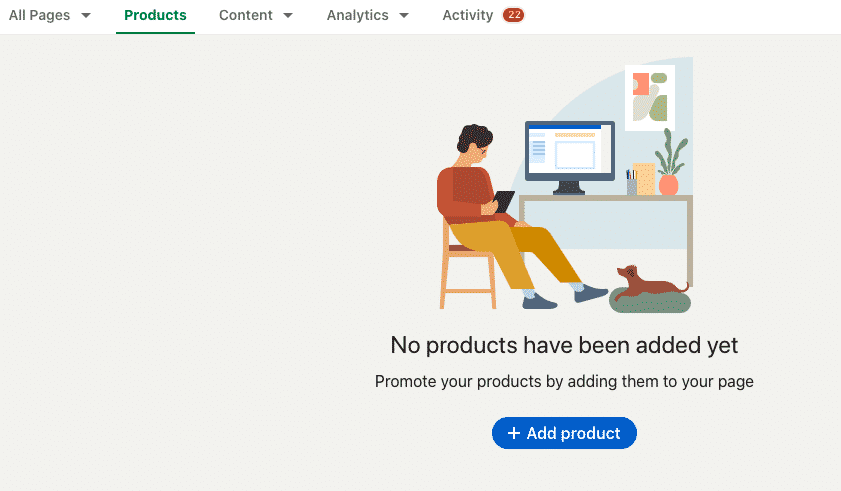Select the Products tab
The image size is (841, 491).
155,16
